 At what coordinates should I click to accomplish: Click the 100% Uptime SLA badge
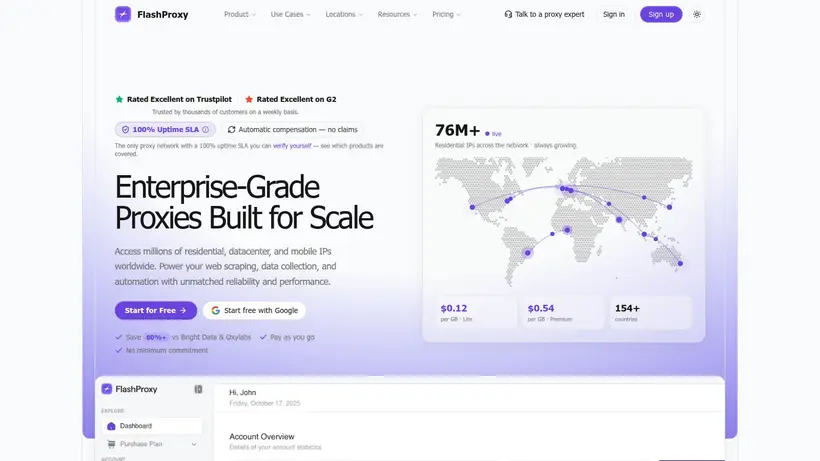[165, 130]
